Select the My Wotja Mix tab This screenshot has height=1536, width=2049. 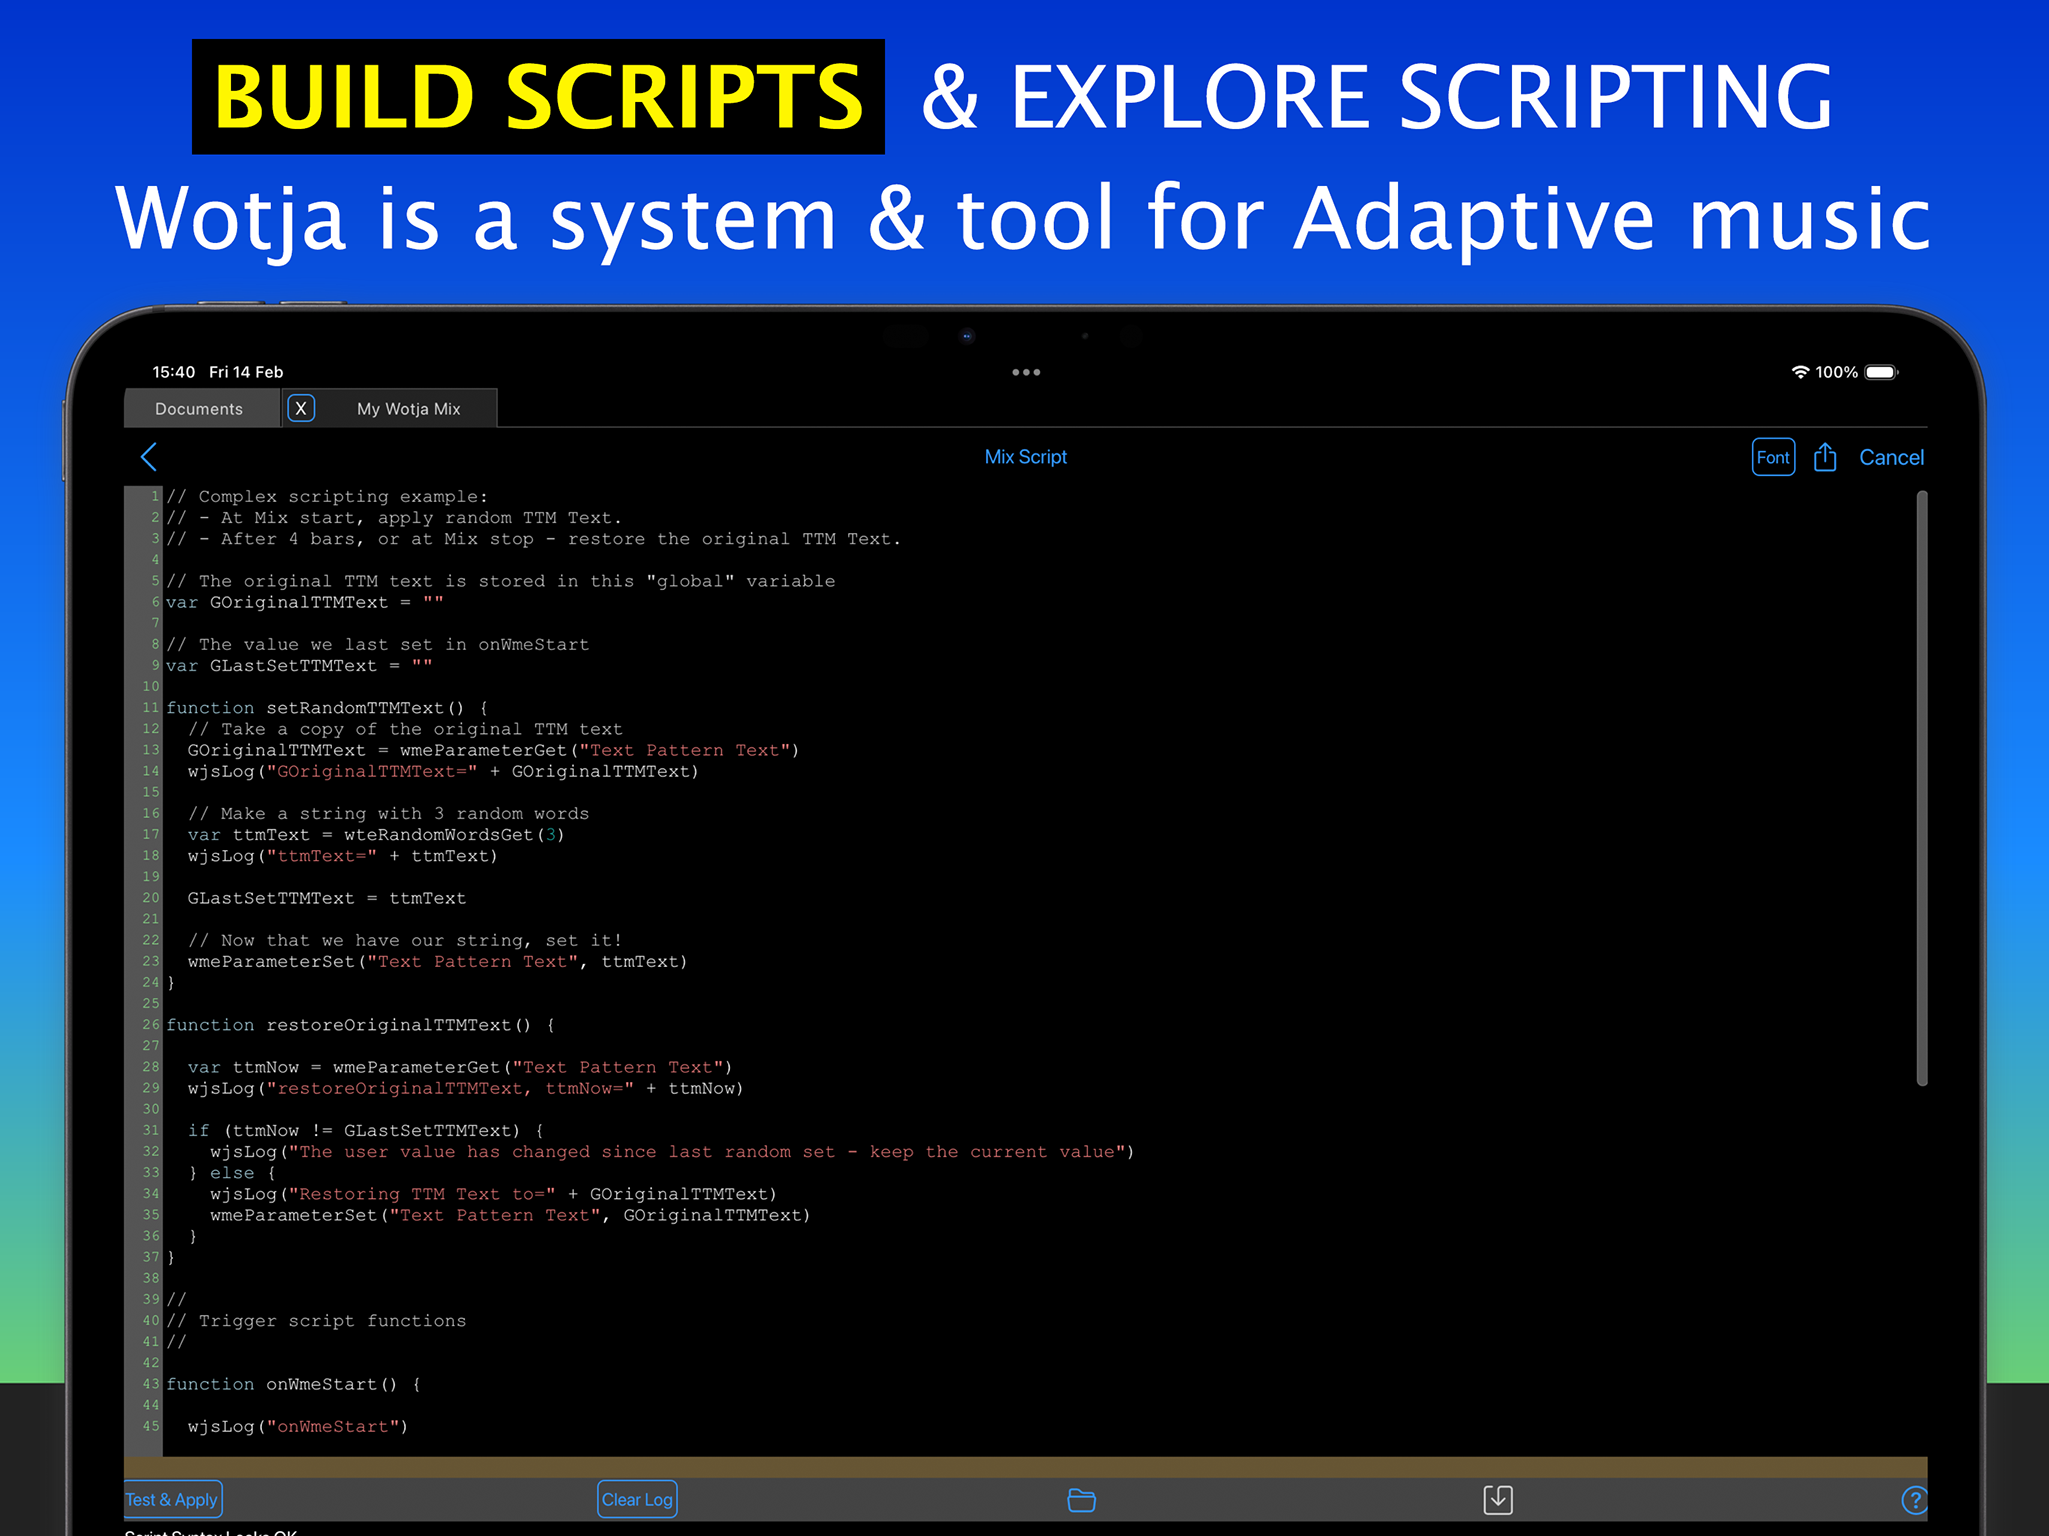(x=408, y=409)
